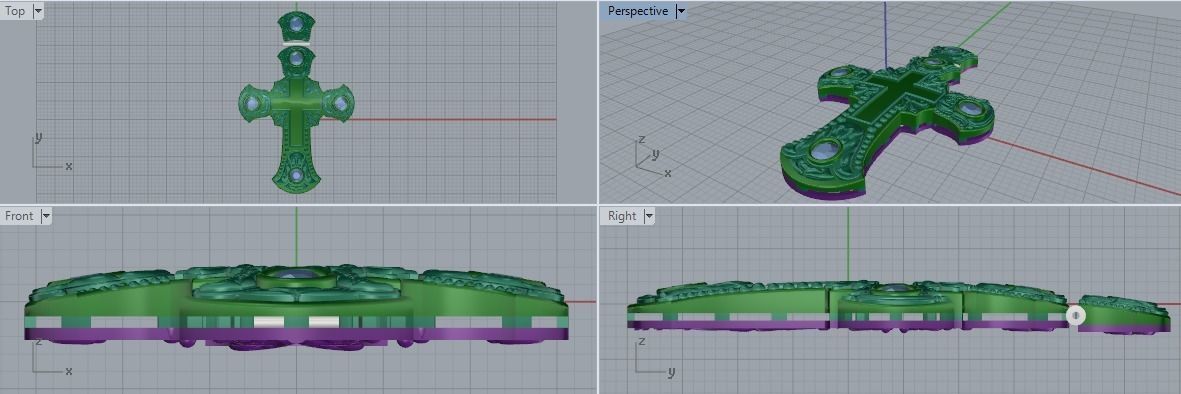Select the Top viewport title label
Screen dimensions: 1181x394
15,11
